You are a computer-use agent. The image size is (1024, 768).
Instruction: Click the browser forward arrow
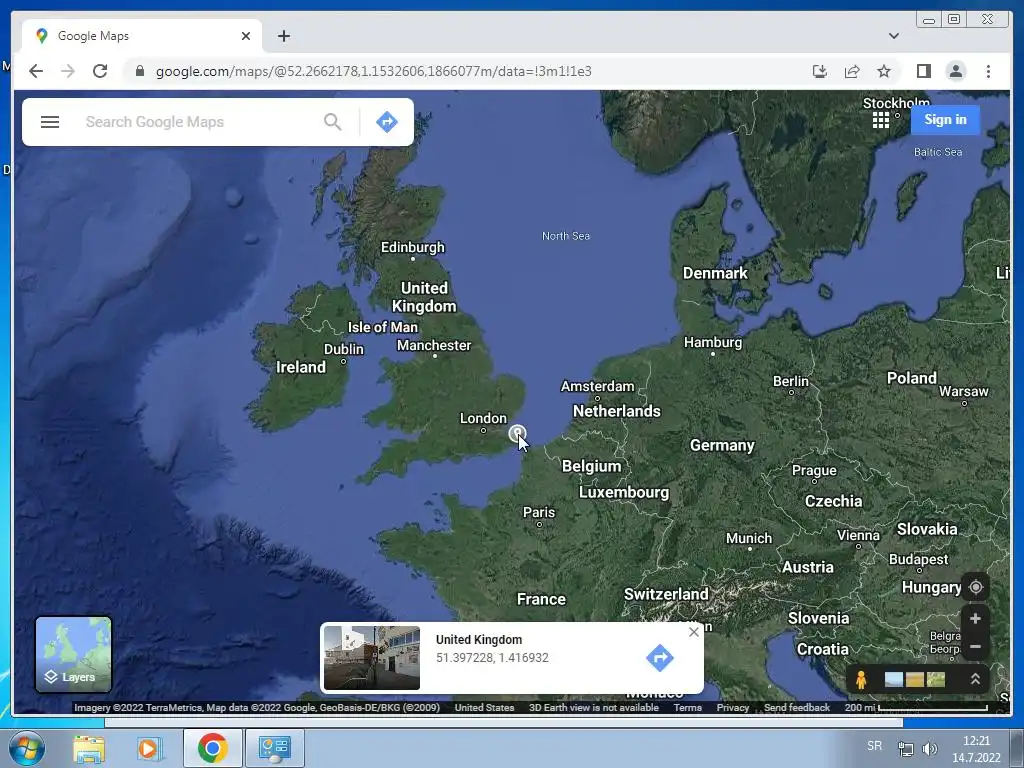tap(68, 71)
